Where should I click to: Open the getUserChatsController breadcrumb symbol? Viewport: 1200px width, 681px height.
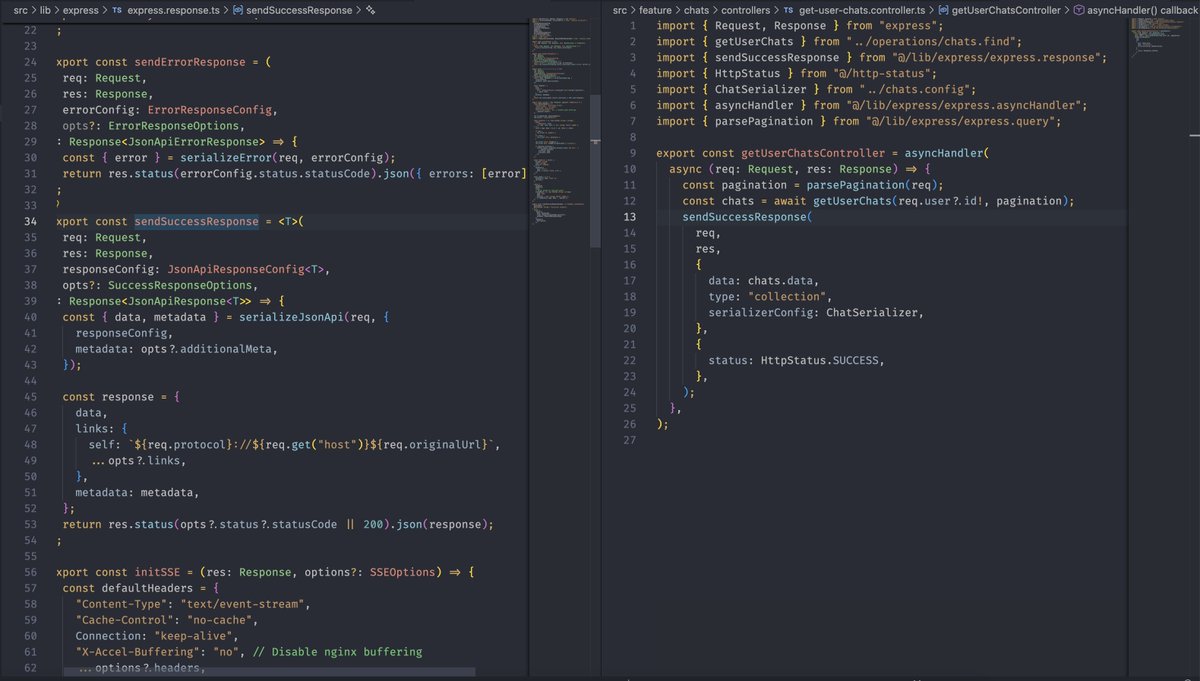[x=1007, y=10]
